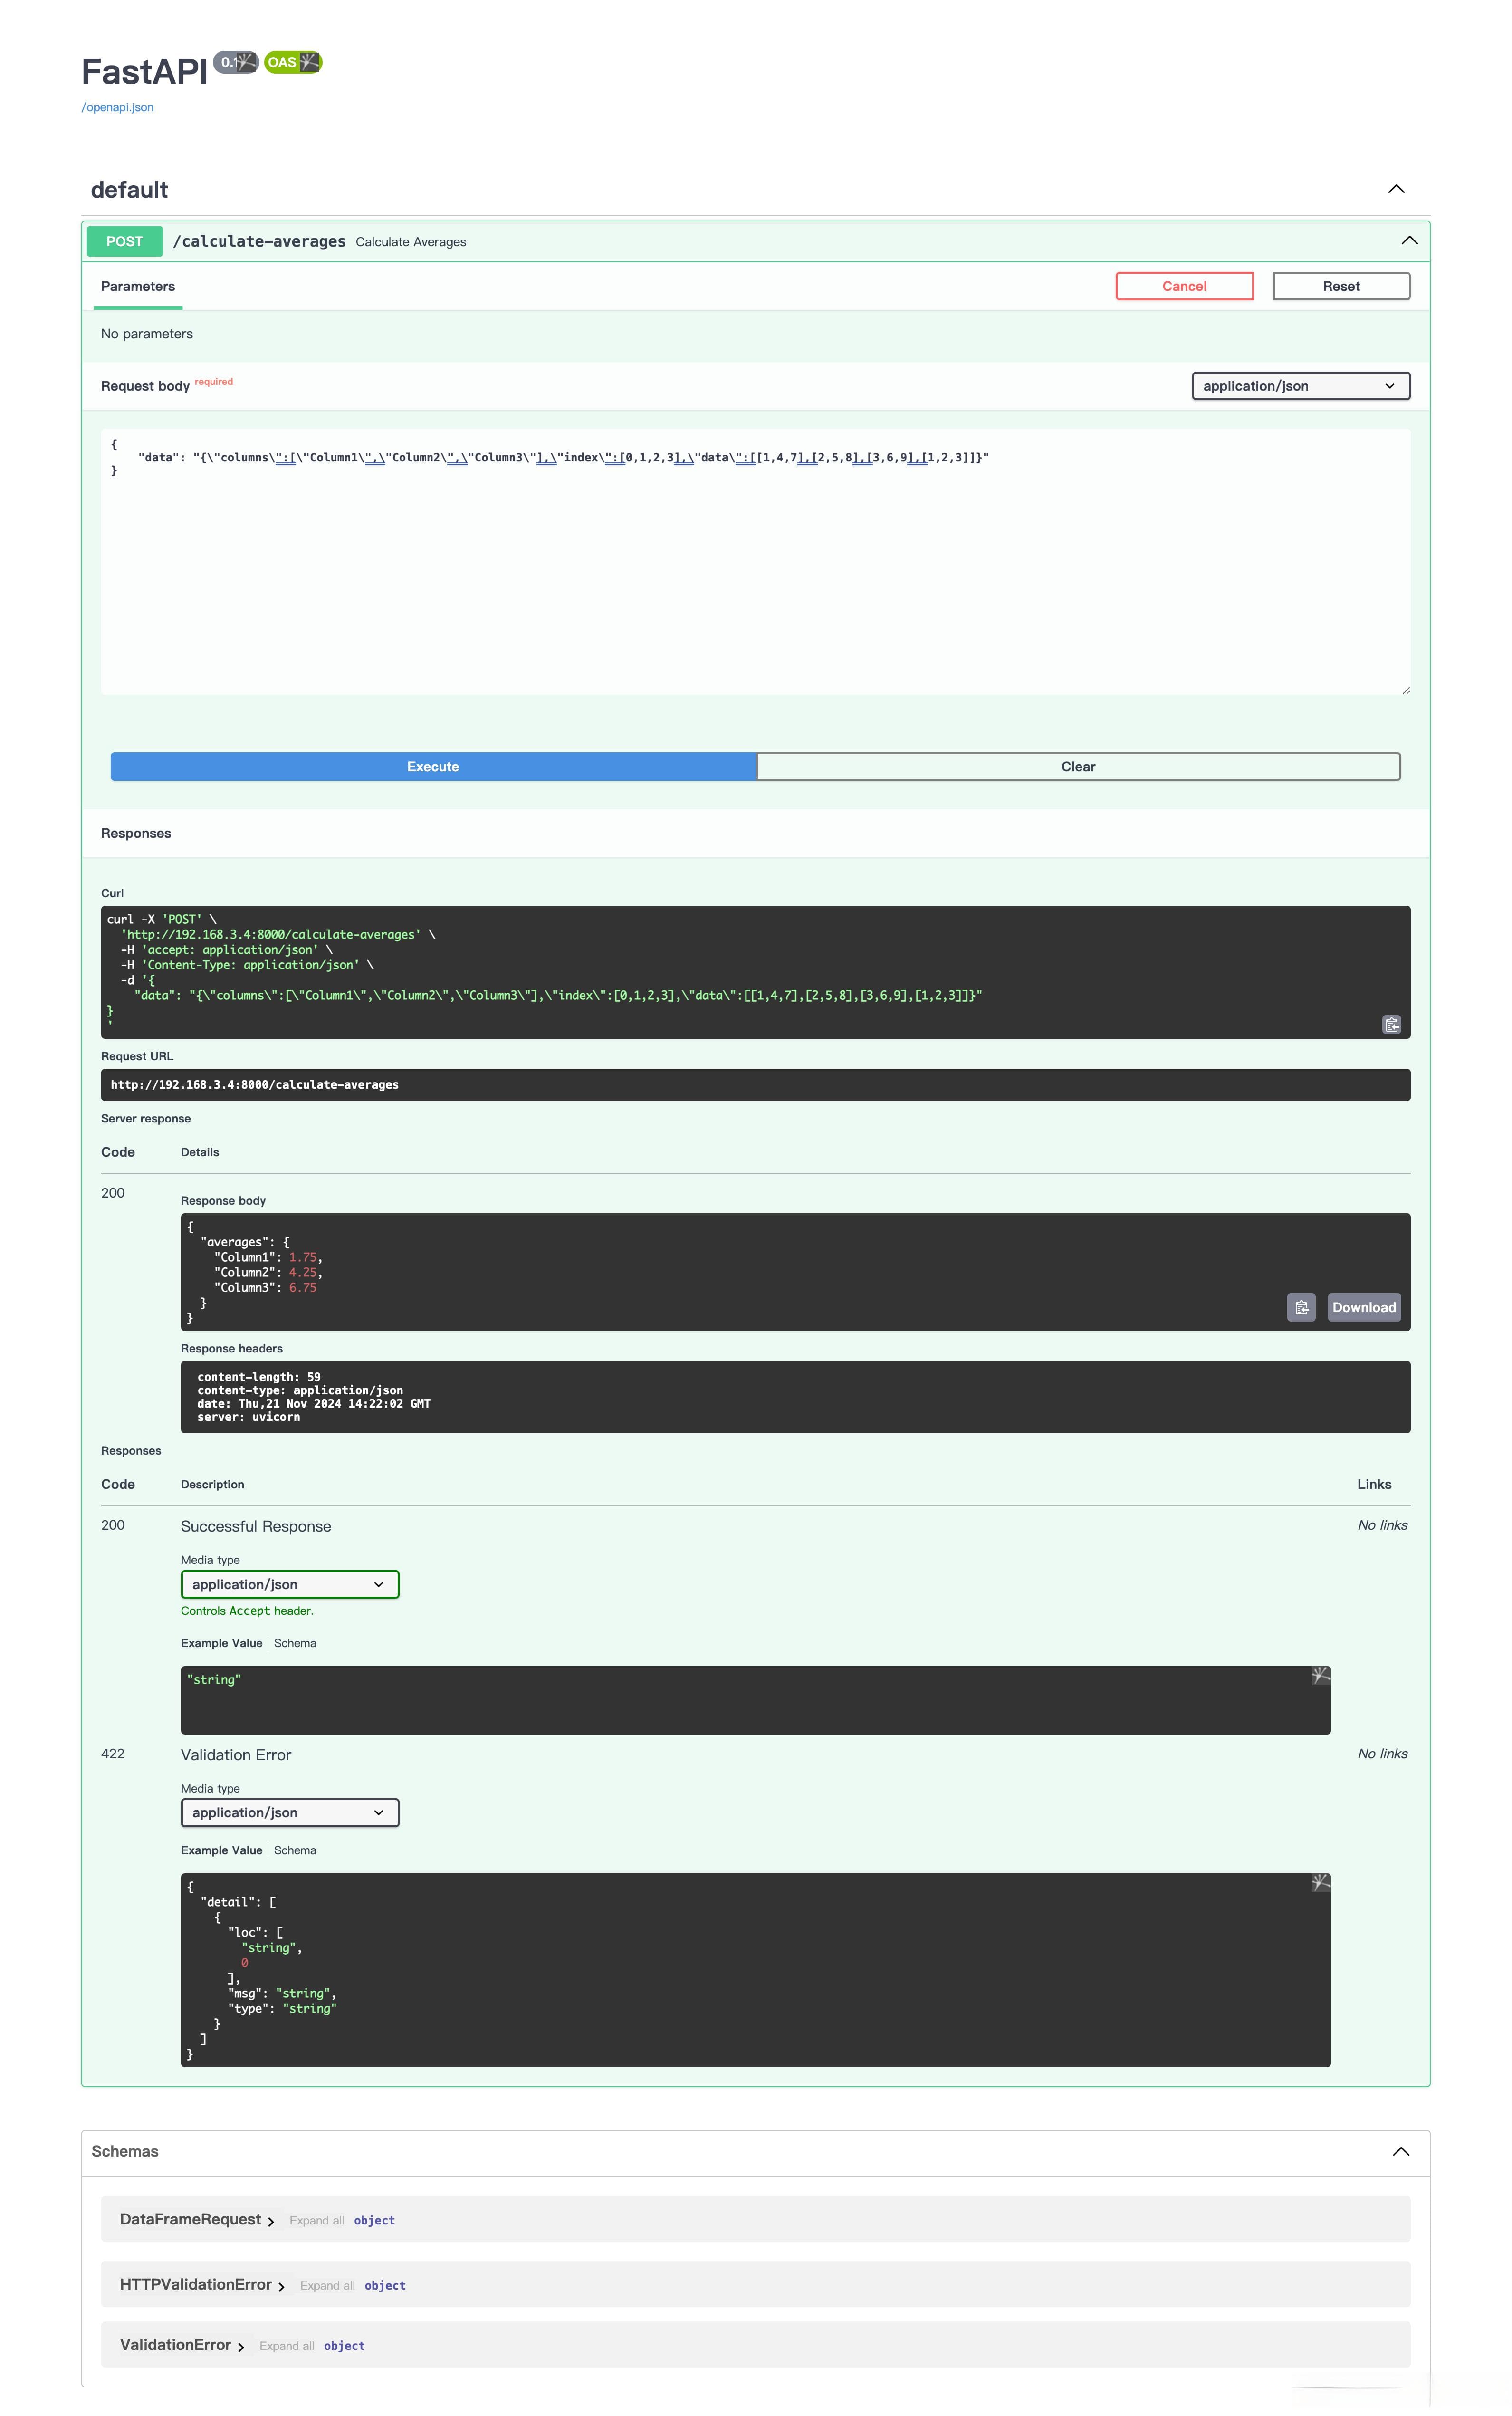This screenshot has width=1512, height=2416.
Task: Click the FastAPI title
Action: click(144, 72)
